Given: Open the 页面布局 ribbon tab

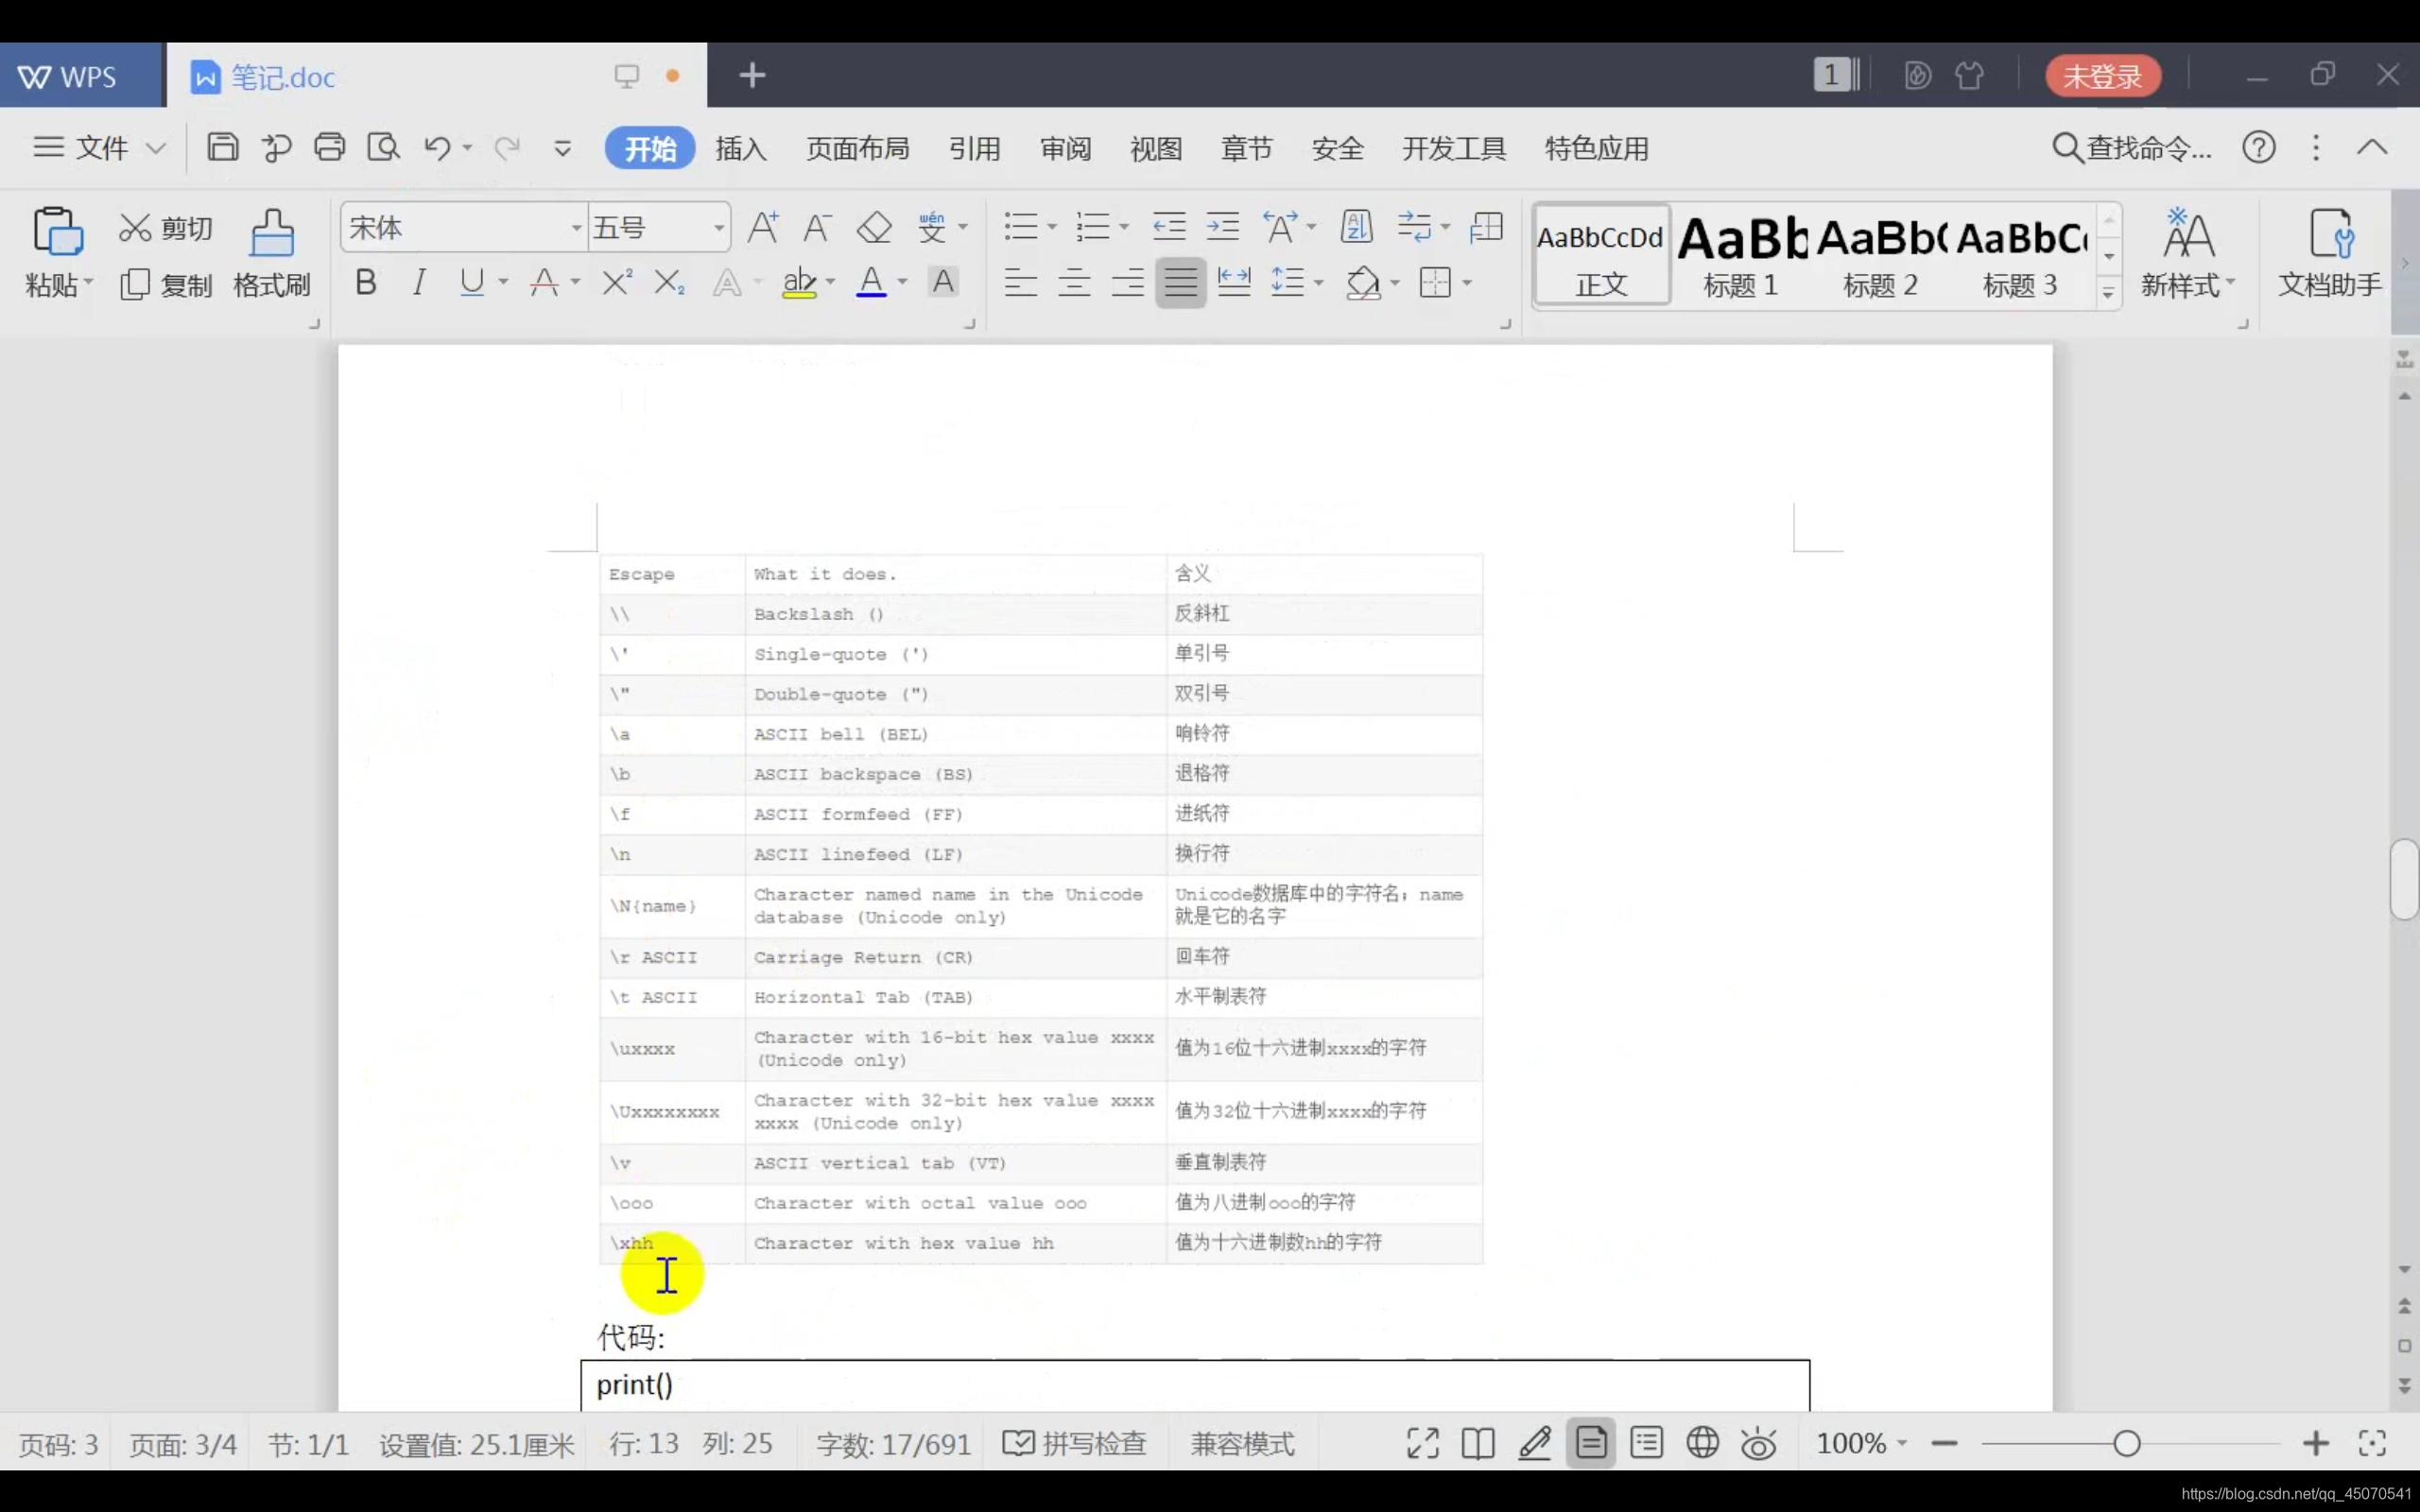Looking at the screenshot, I should 857,149.
